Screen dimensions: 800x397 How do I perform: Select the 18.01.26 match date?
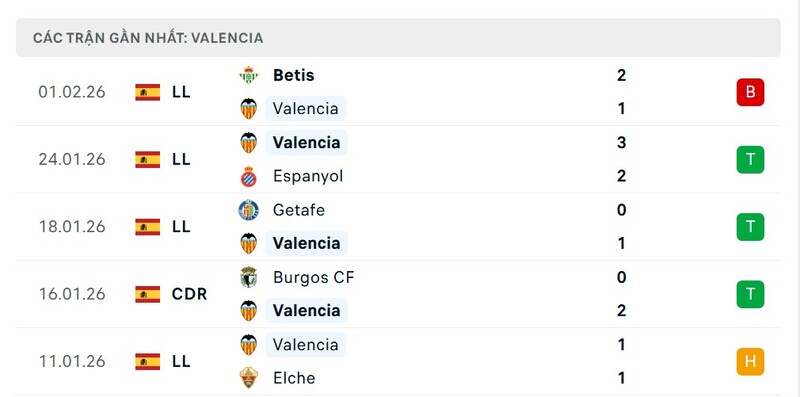coord(72,227)
